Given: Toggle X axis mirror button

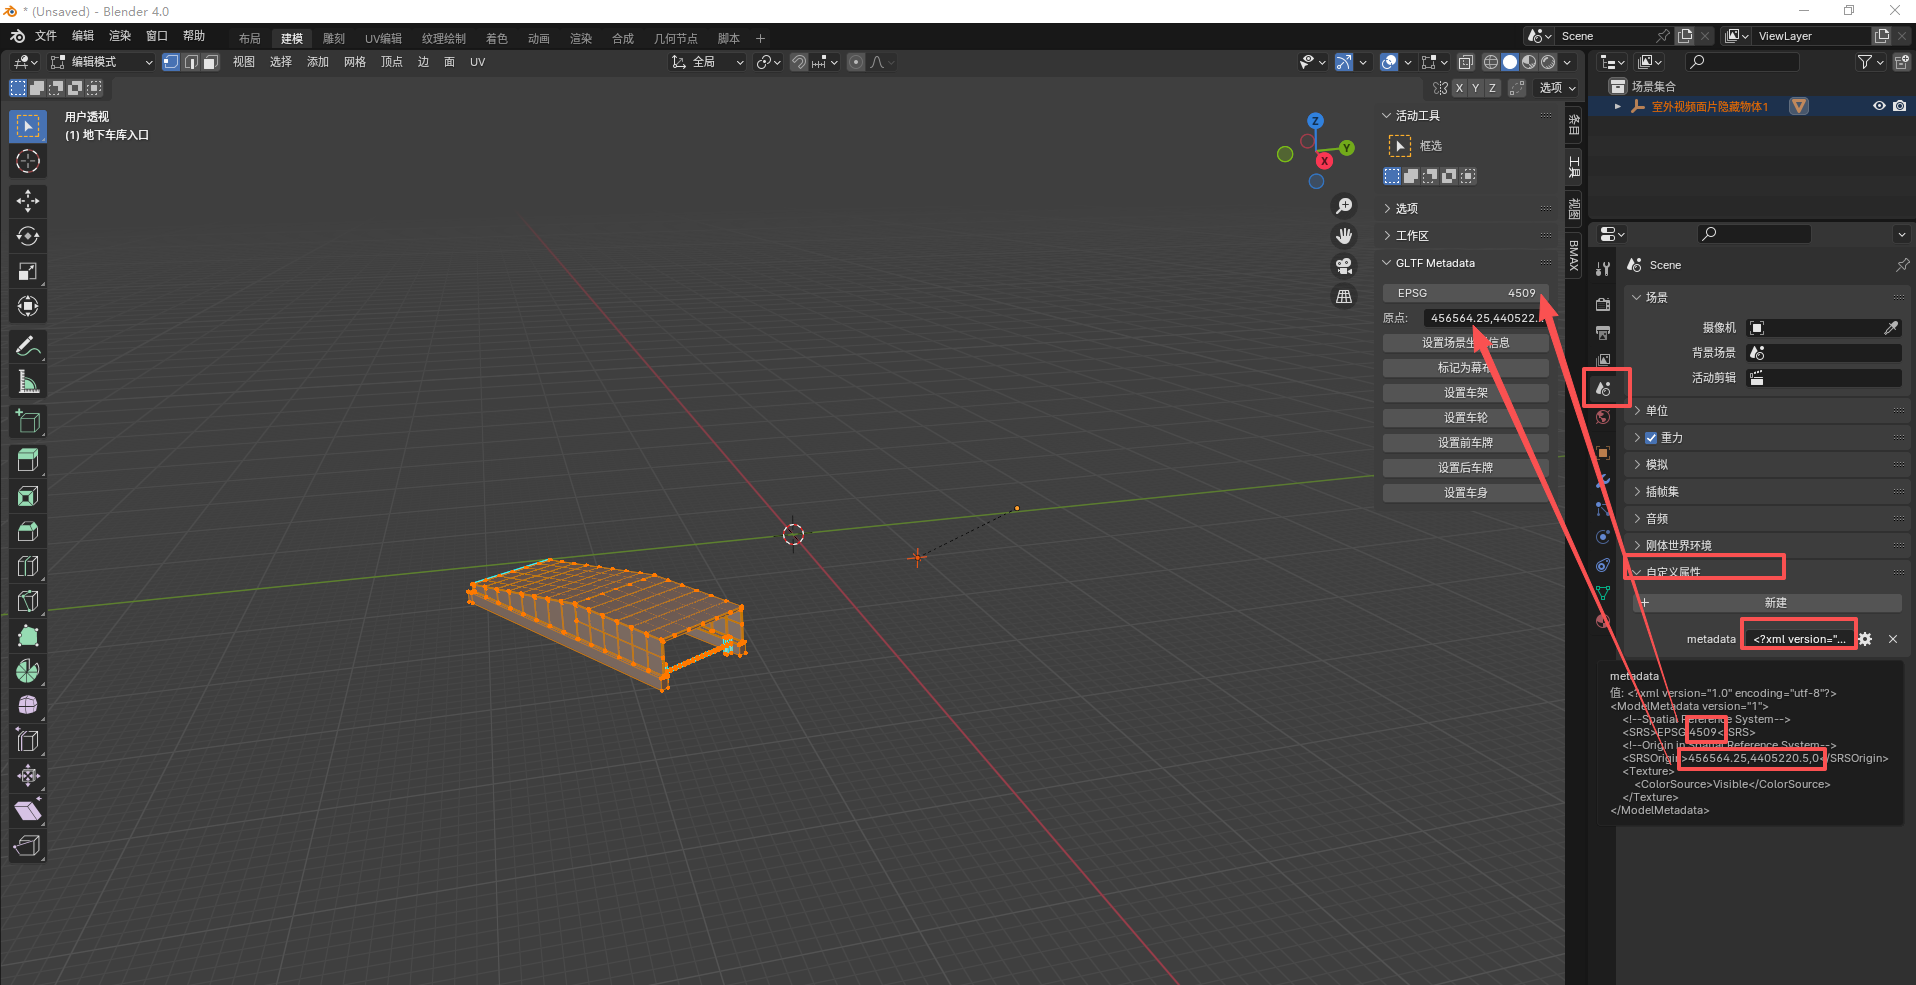Looking at the screenshot, I should click(x=1459, y=88).
